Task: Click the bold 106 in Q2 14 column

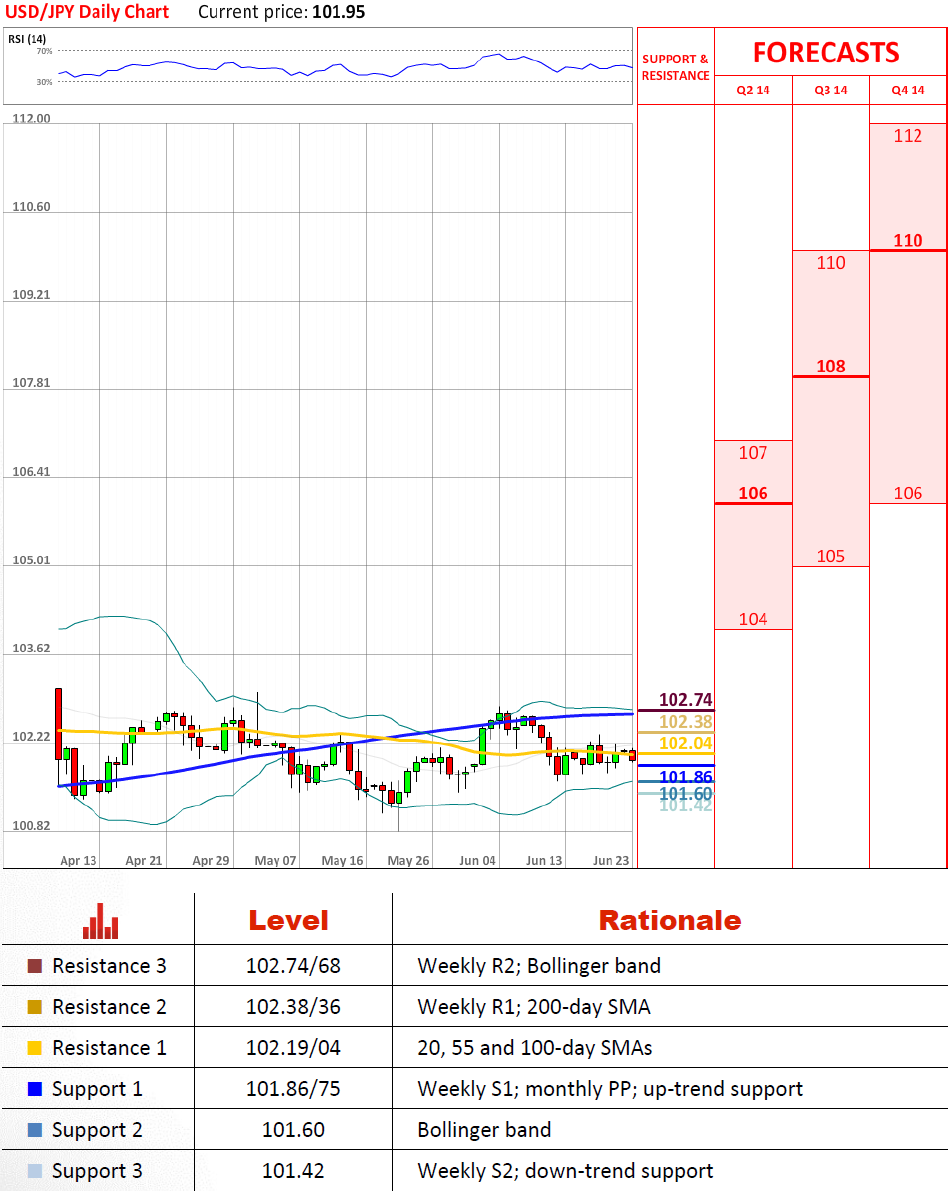Action: [x=753, y=493]
